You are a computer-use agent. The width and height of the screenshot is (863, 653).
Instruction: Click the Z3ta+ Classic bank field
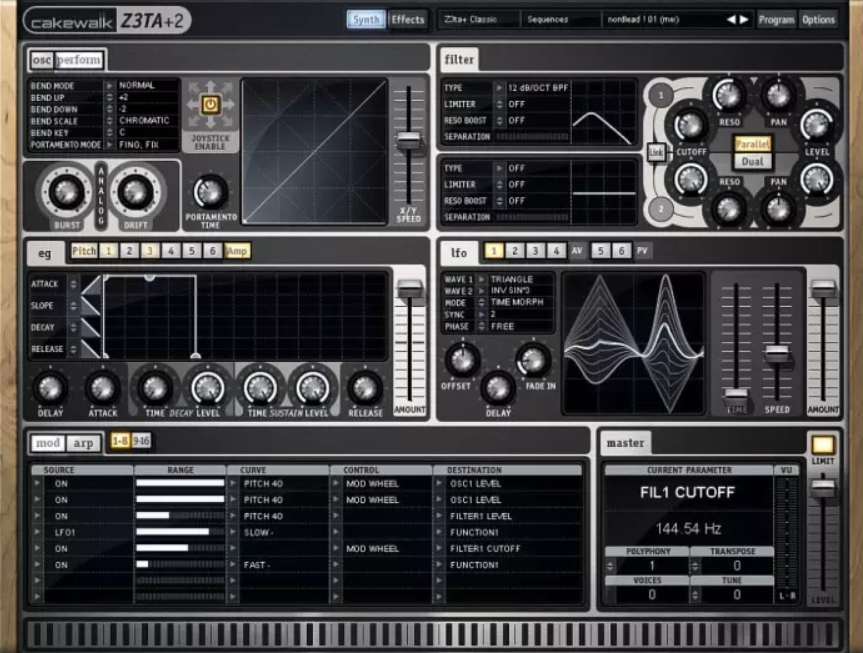[479, 19]
